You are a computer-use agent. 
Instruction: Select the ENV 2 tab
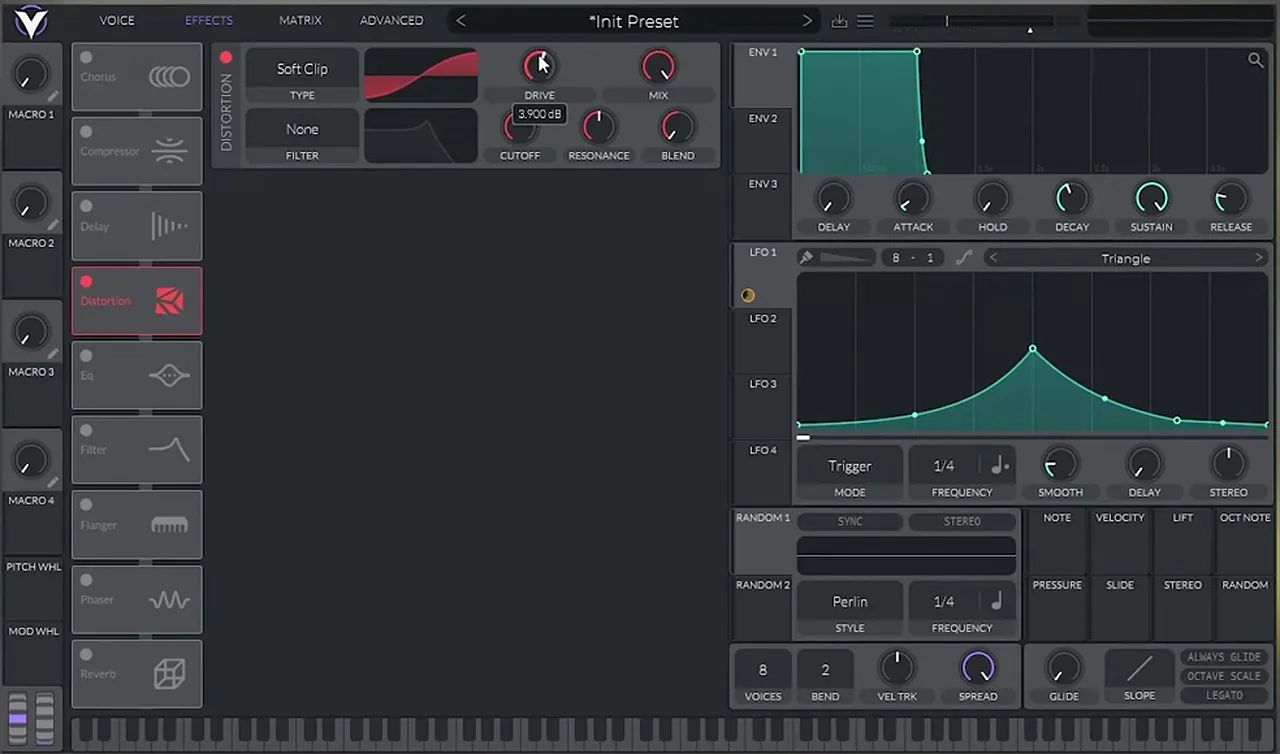coord(763,118)
